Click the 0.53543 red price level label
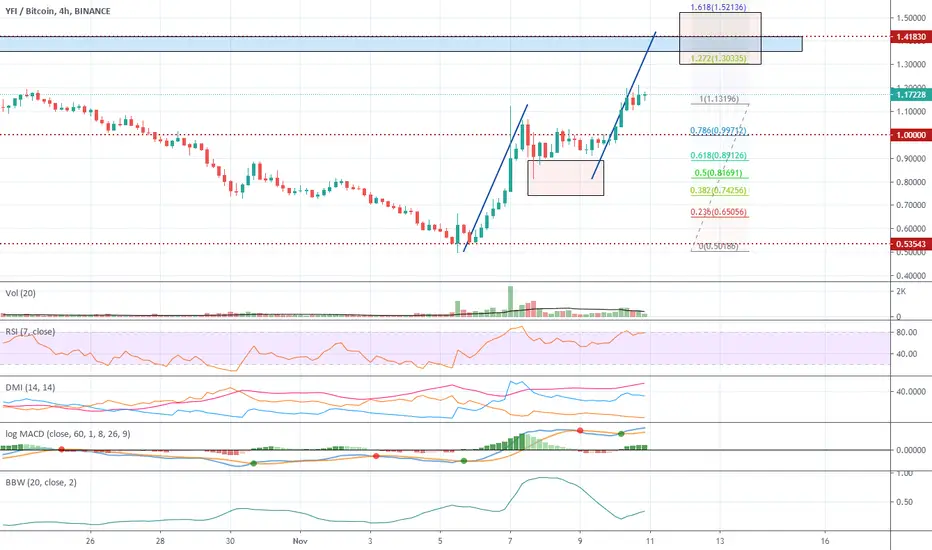932x550 pixels. (911, 244)
